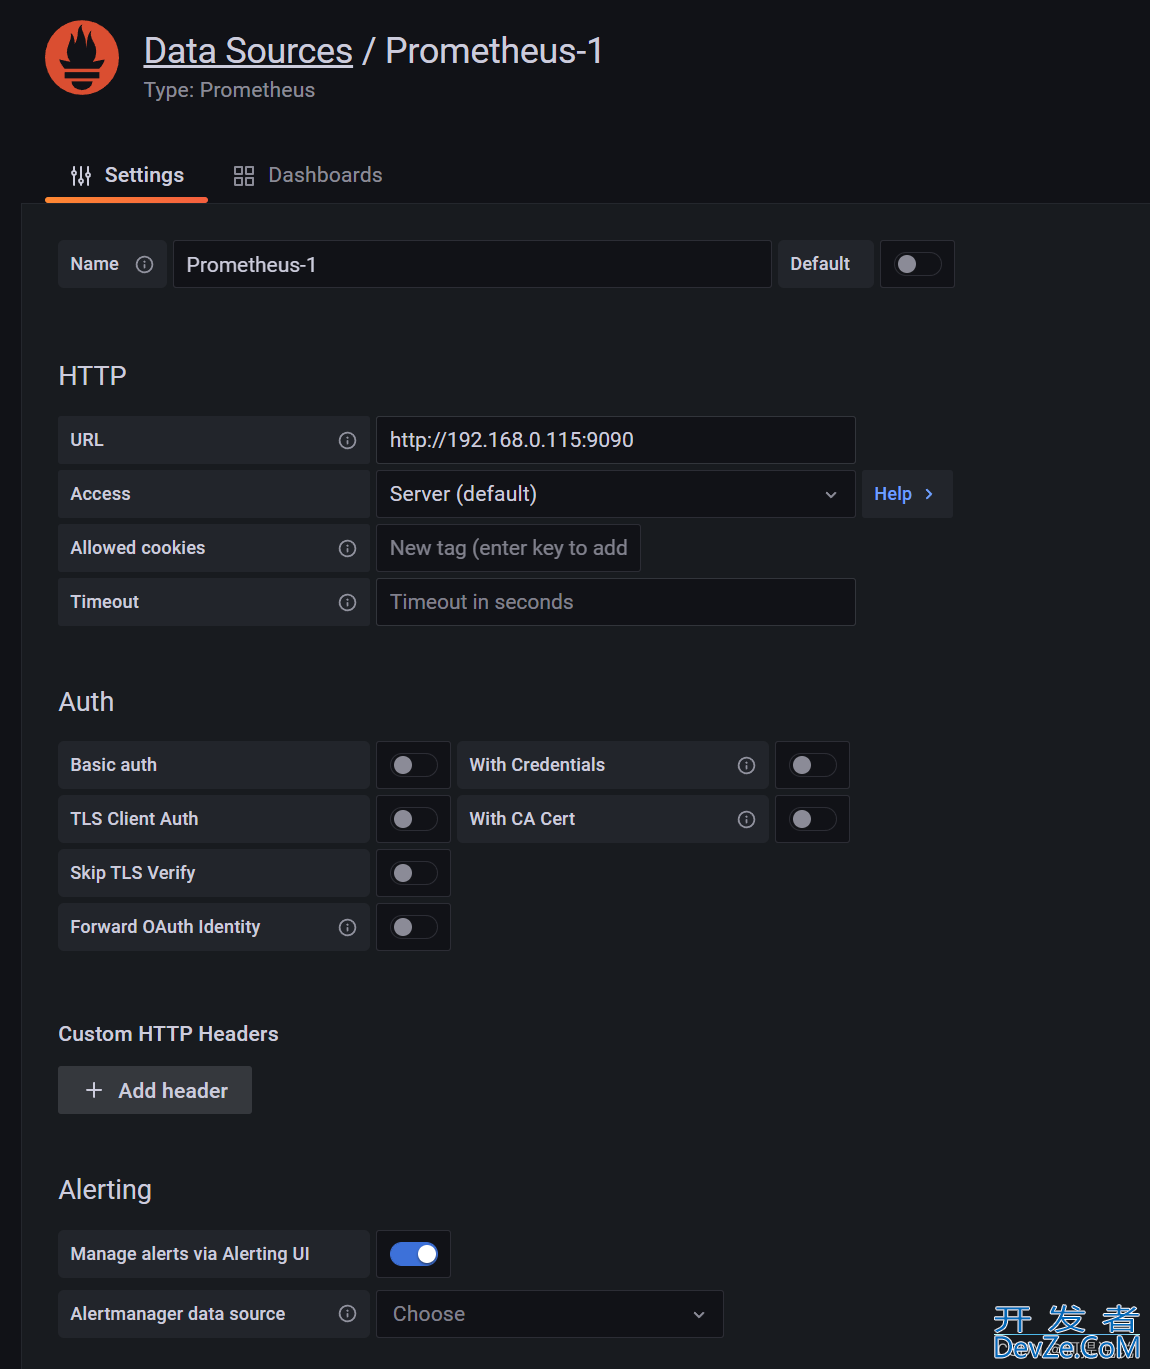The height and width of the screenshot is (1369, 1150).
Task: Open the Data Sources breadcrumb link
Action: point(248,51)
